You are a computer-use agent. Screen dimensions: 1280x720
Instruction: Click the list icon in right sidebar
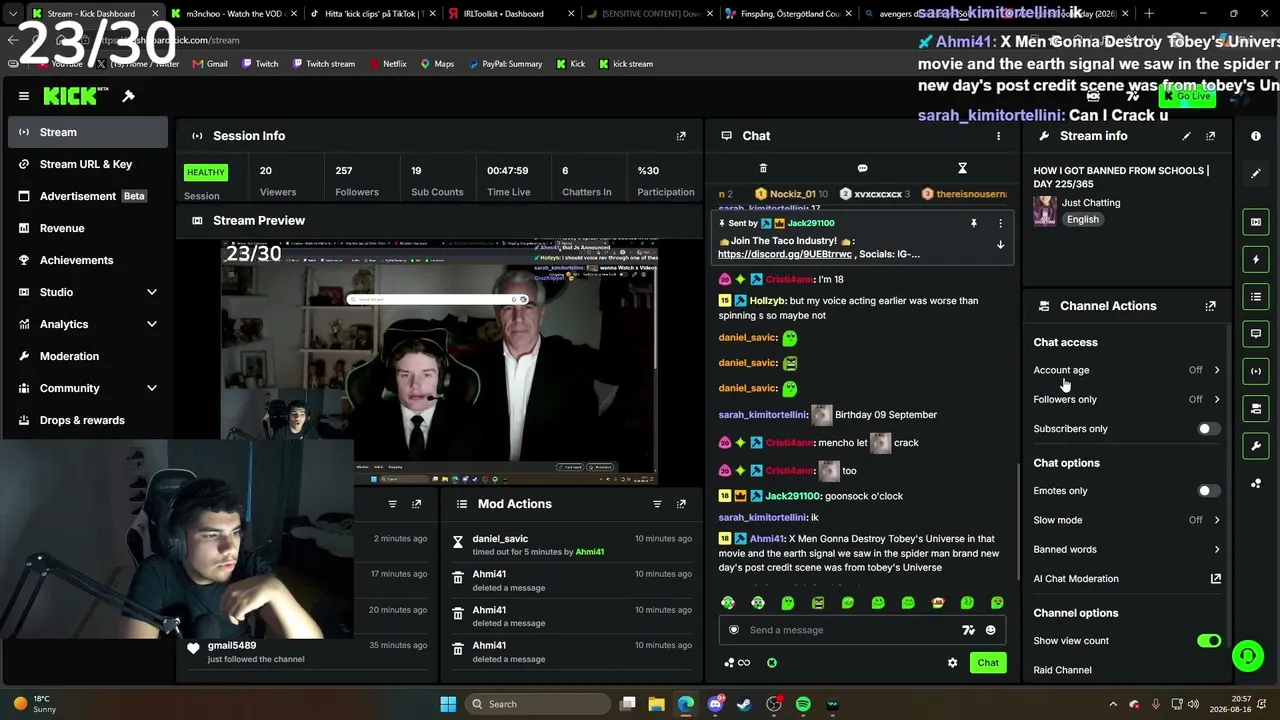(1256, 297)
